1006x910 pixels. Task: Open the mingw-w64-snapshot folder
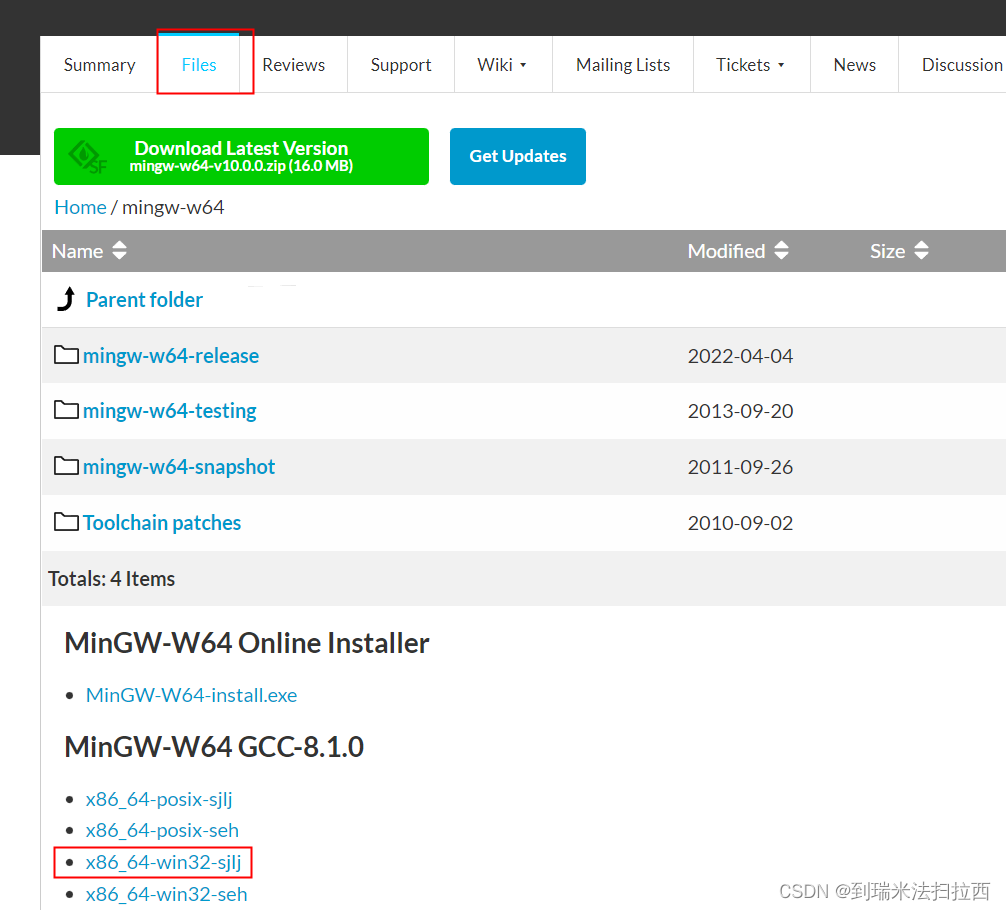179,467
